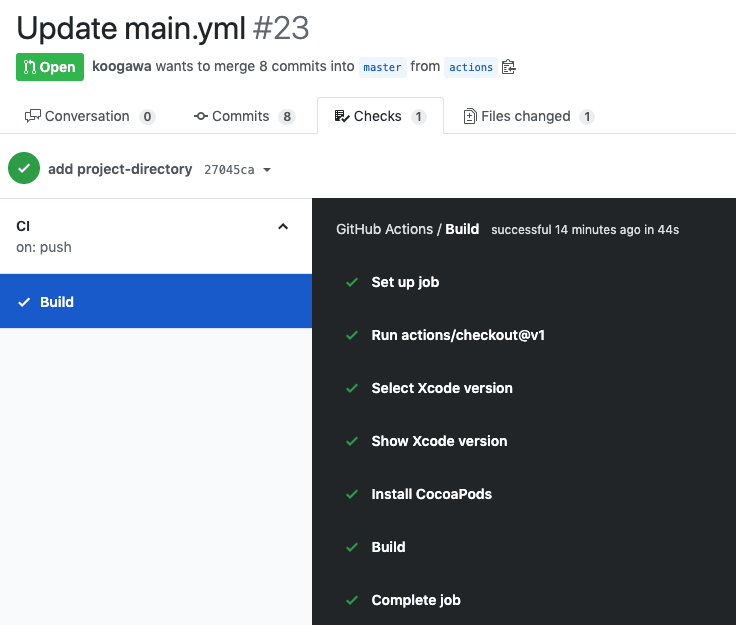Expand the Run actions/checkout@v1 step

[x=458, y=335]
